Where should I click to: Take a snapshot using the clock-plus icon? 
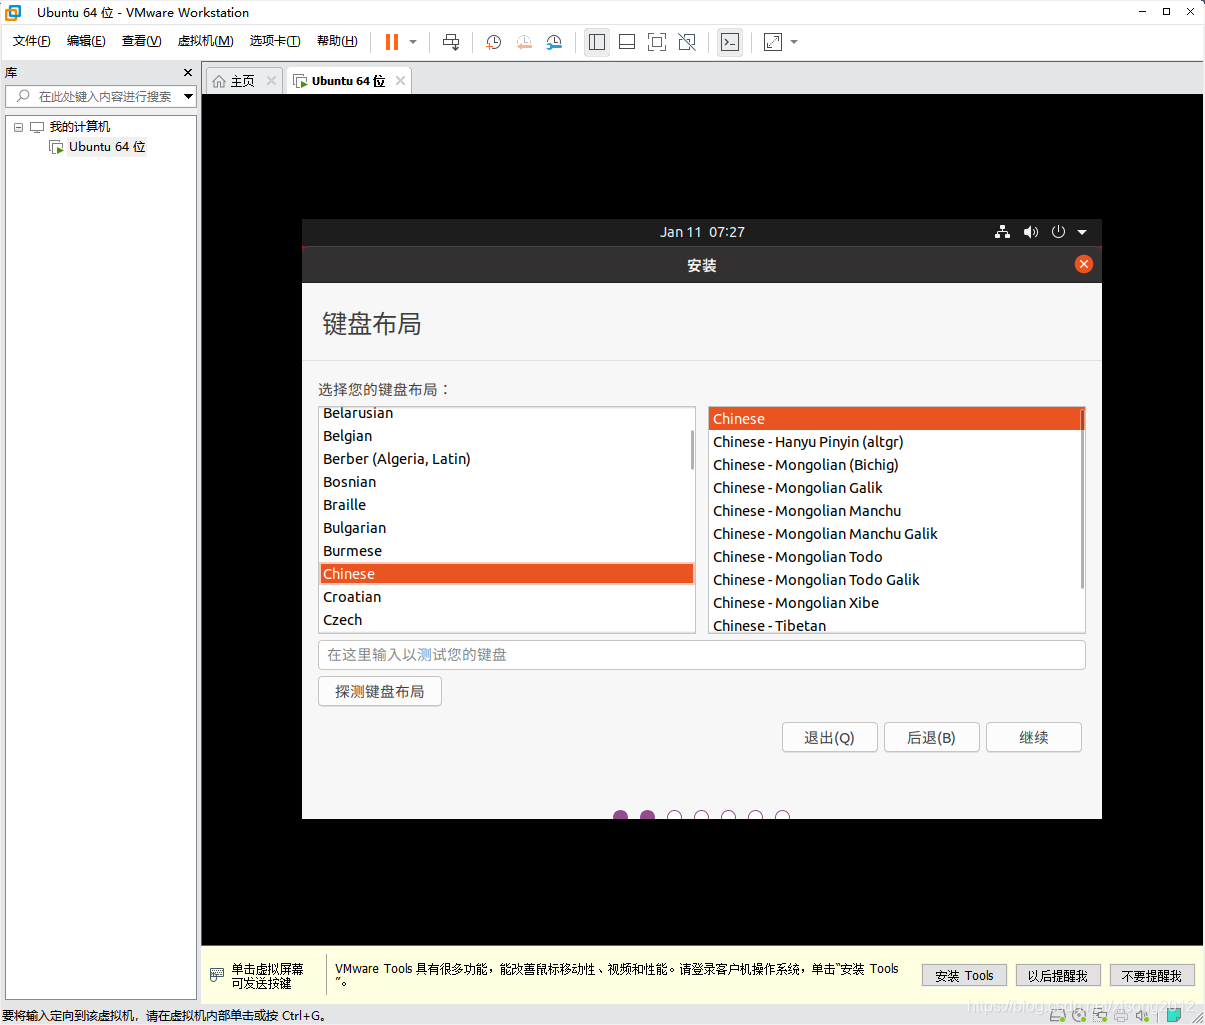pyautogui.click(x=493, y=42)
